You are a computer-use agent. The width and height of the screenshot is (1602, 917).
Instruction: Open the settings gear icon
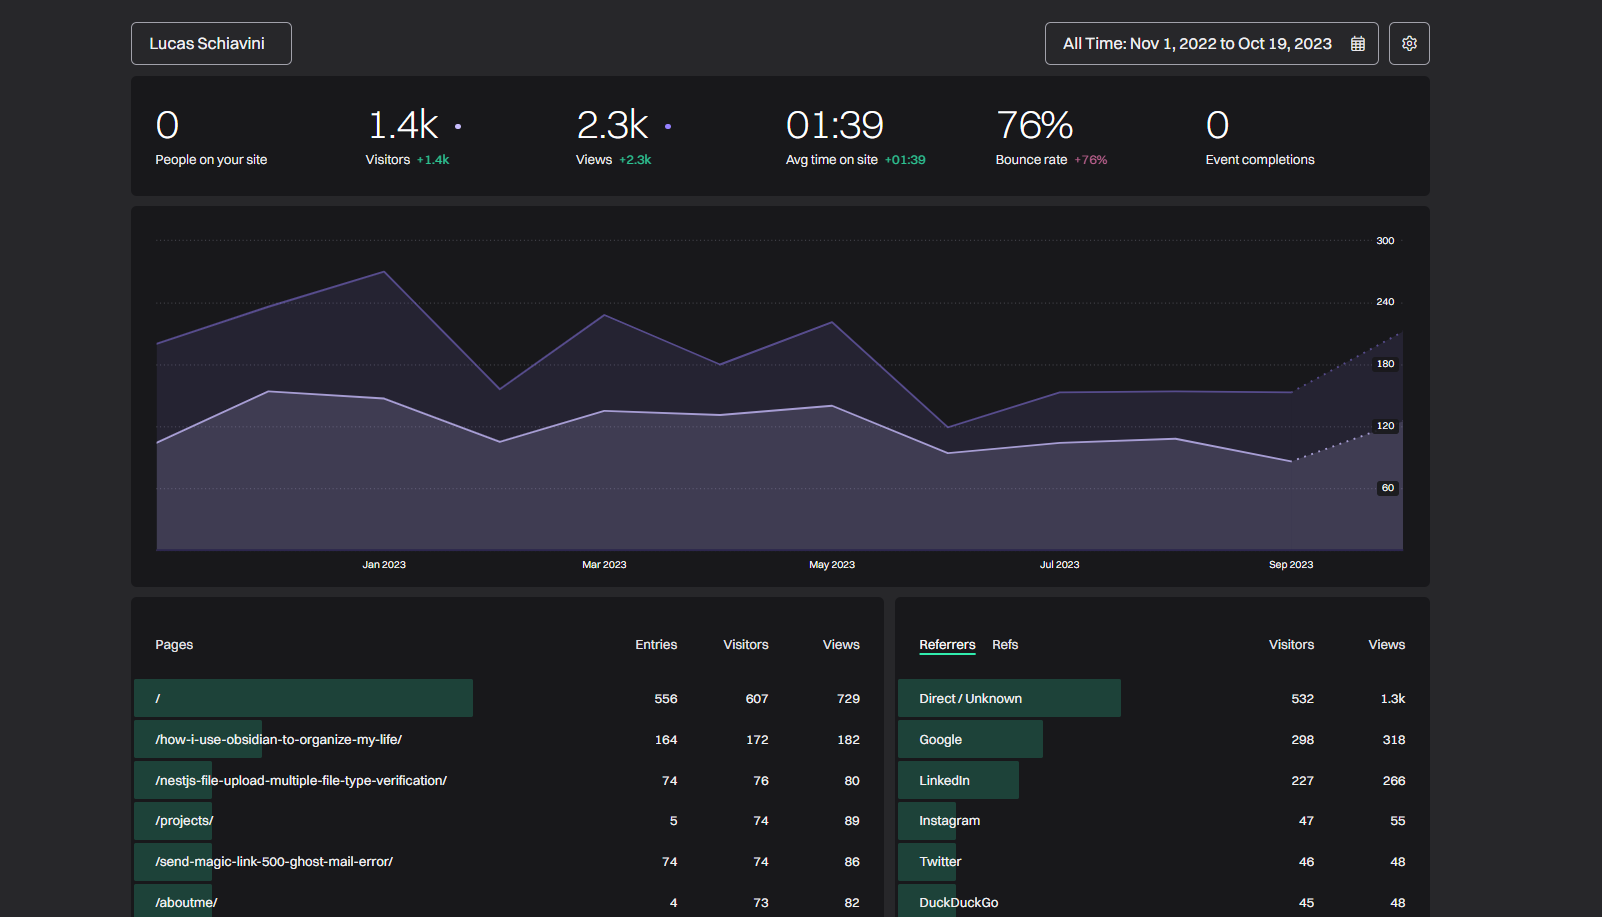tap(1409, 44)
